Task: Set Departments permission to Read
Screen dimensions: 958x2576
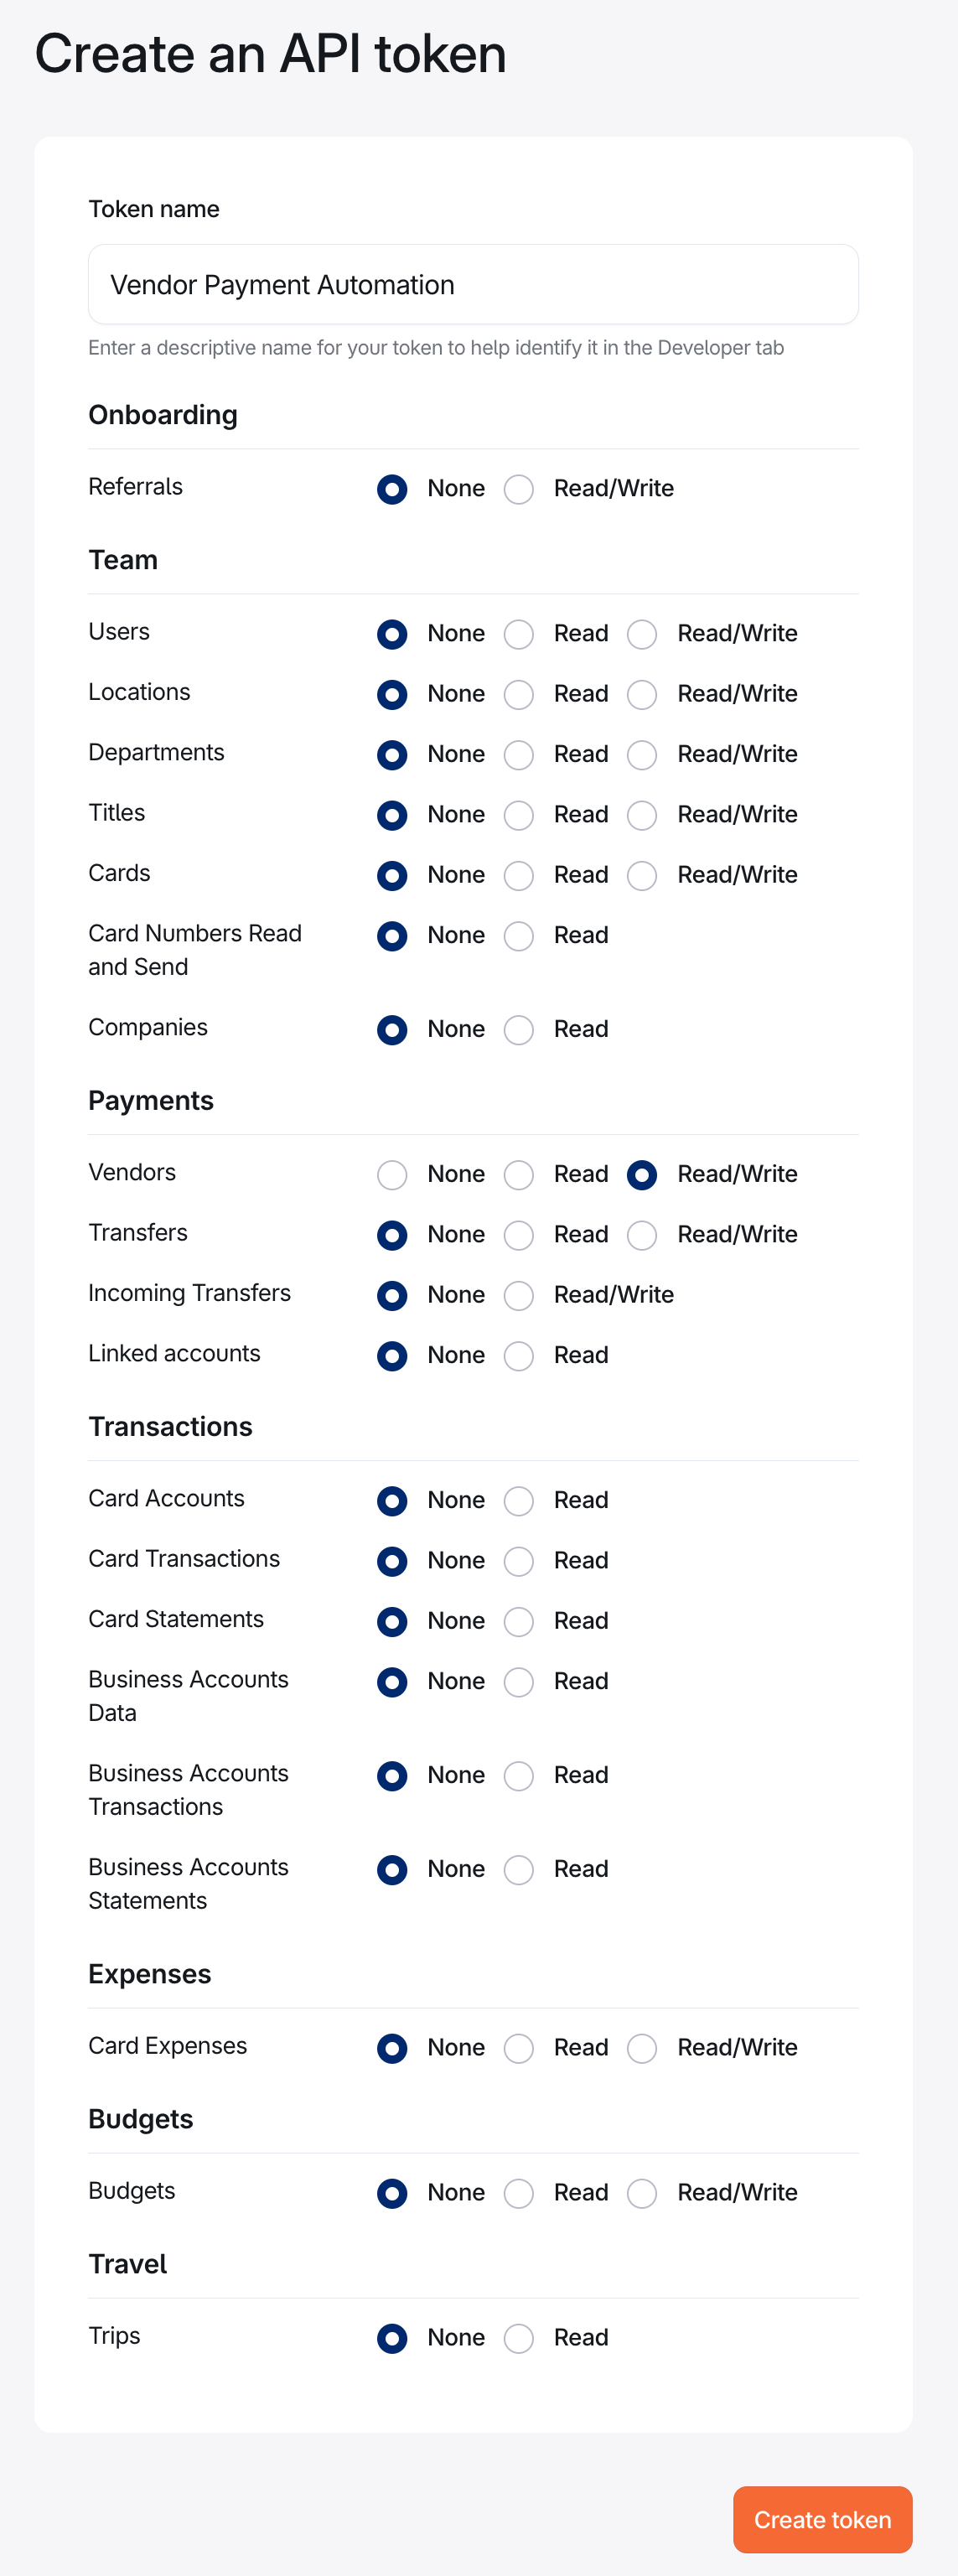Action: click(519, 755)
